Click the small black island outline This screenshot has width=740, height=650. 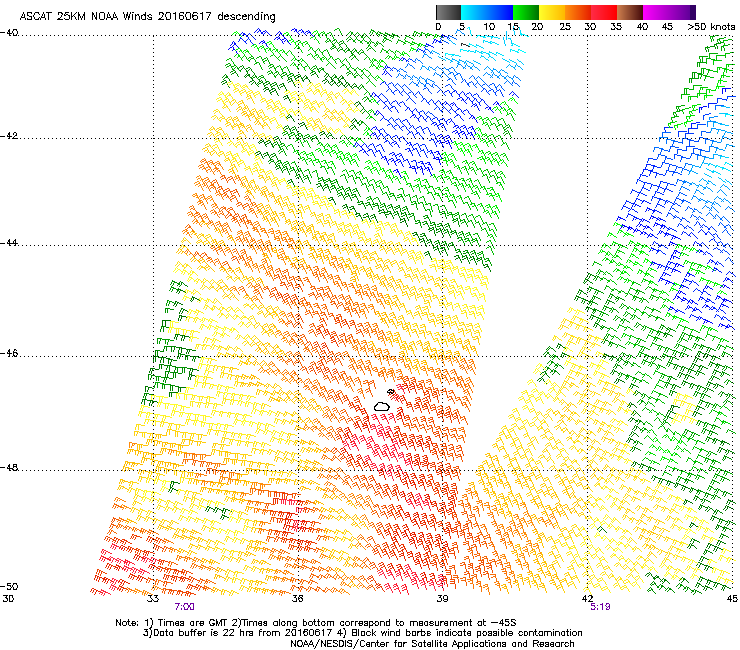pos(390,392)
